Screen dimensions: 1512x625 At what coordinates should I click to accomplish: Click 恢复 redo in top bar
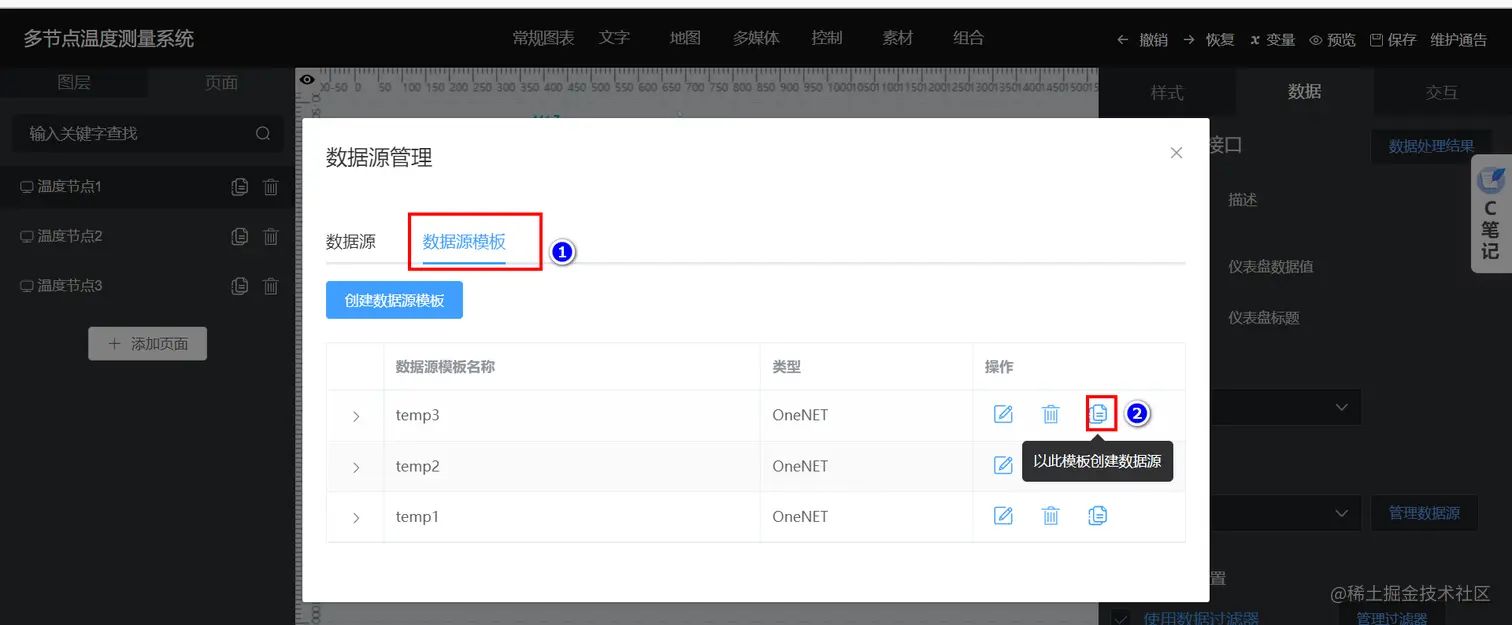(x=1209, y=40)
